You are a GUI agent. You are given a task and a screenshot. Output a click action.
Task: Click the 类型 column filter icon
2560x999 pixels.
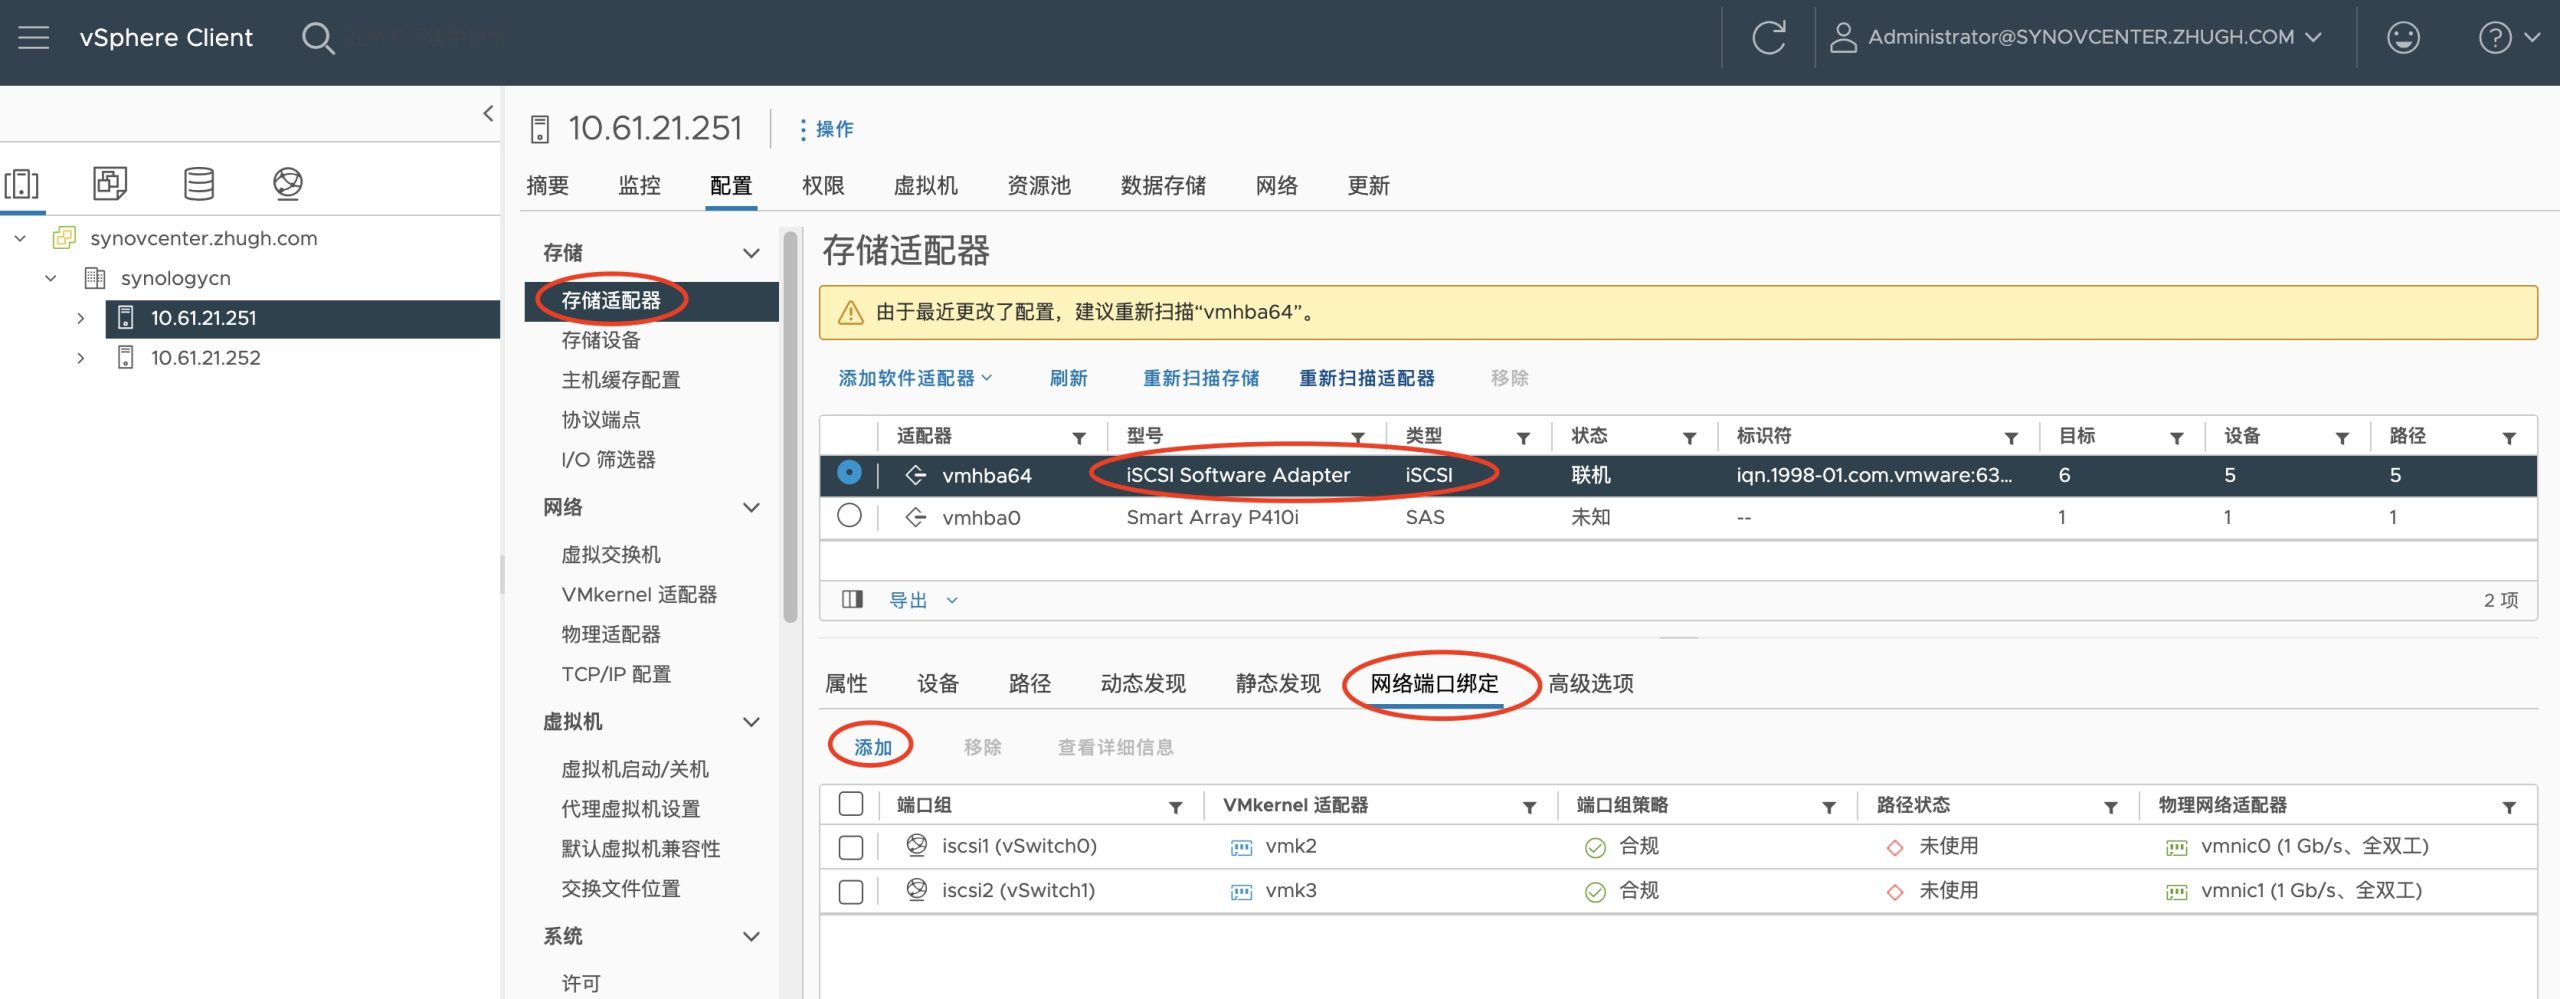tap(1523, 438)
